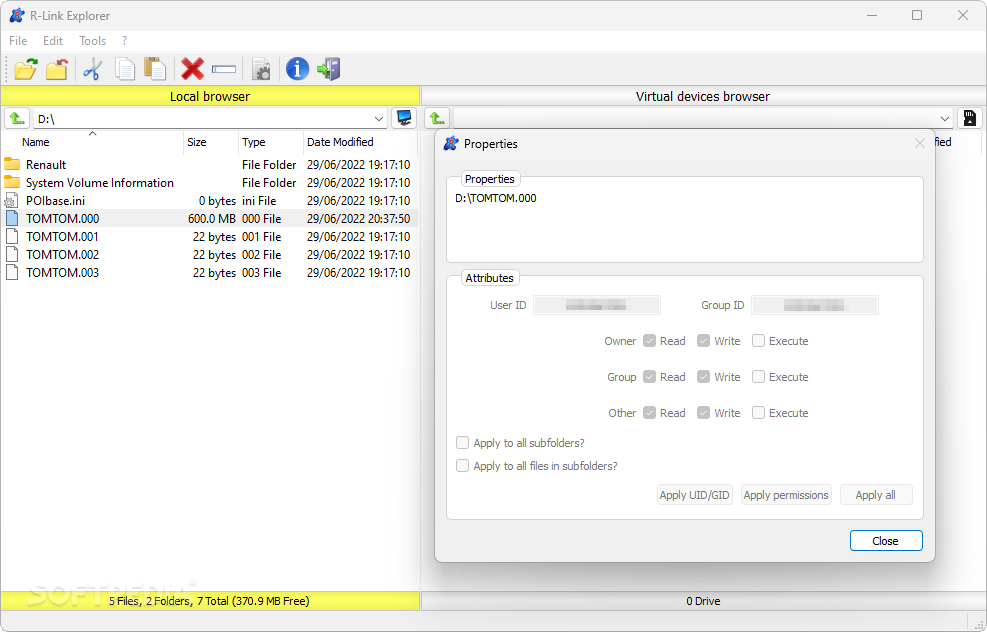
Task: Click the Group ID input field
Action: click(815, 305)
